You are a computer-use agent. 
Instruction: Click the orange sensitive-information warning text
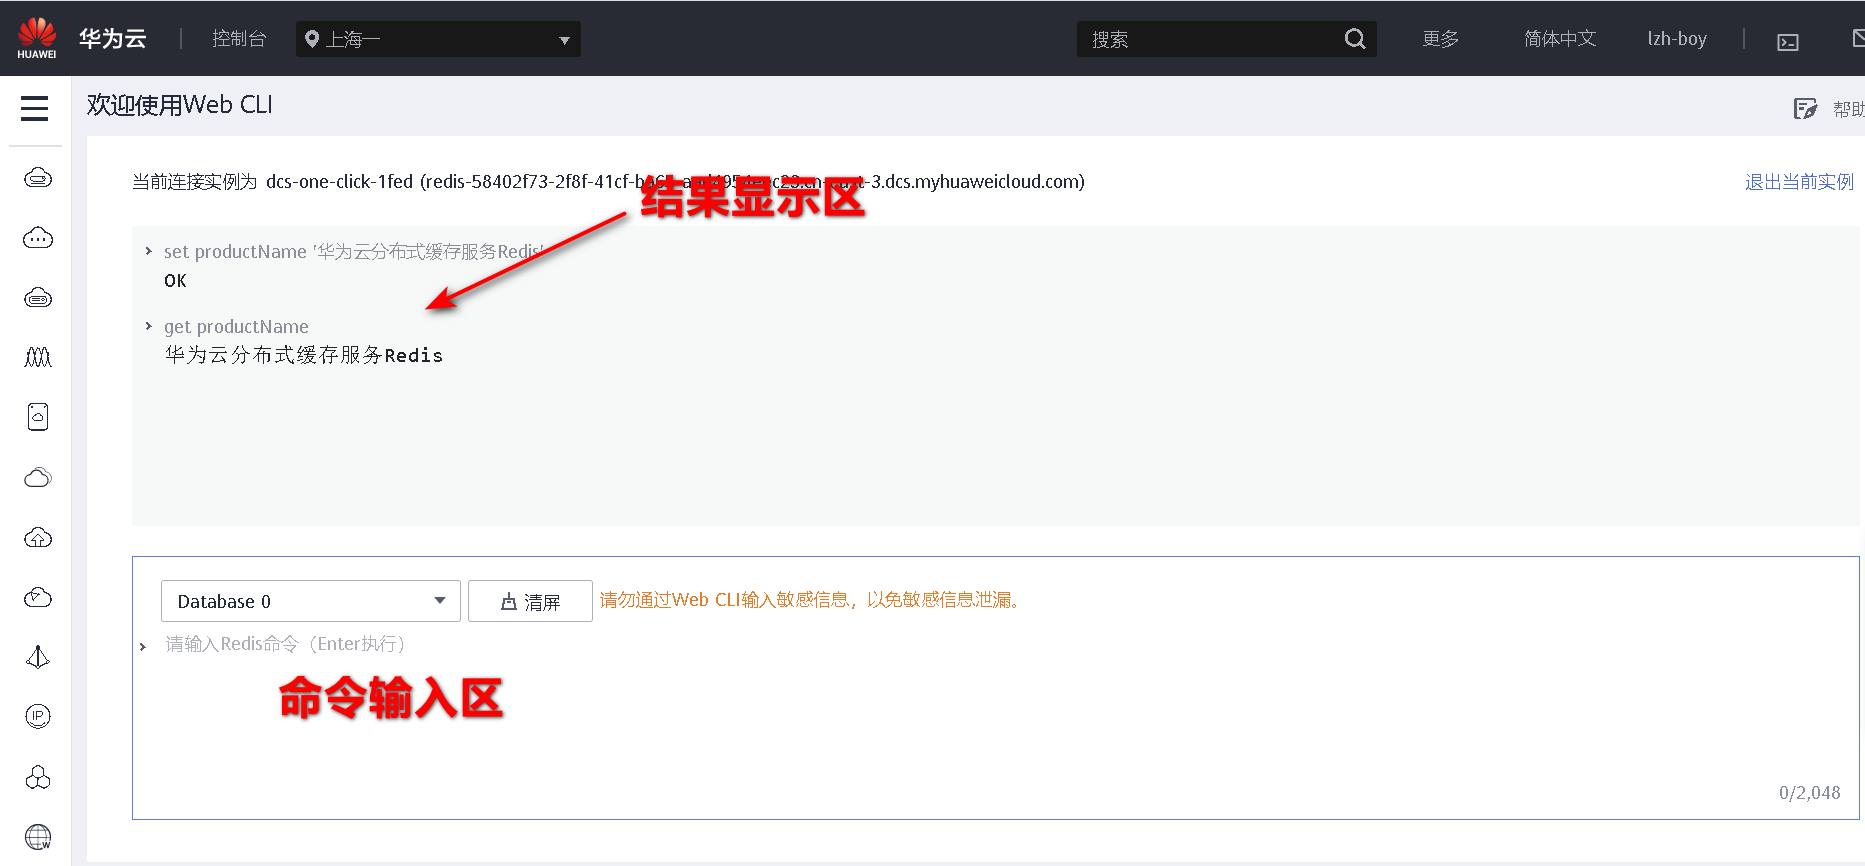pyautogui.click(x=810, y=600)
